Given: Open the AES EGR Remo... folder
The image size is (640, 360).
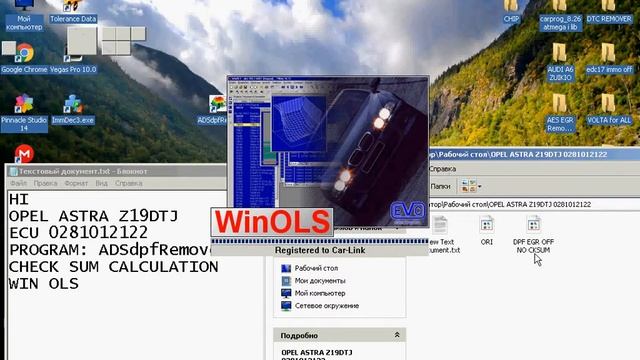Looking at the screenshot, I should (560, 113).
